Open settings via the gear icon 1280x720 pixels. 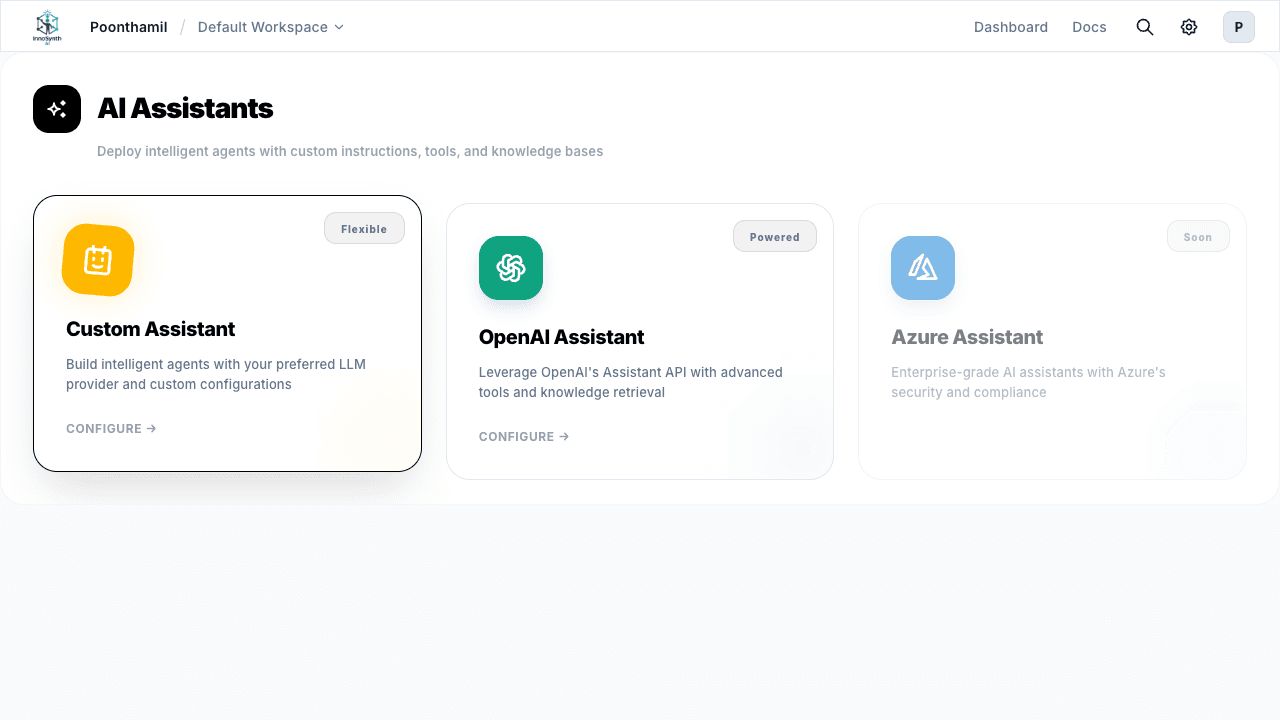tap(1189, 27)
